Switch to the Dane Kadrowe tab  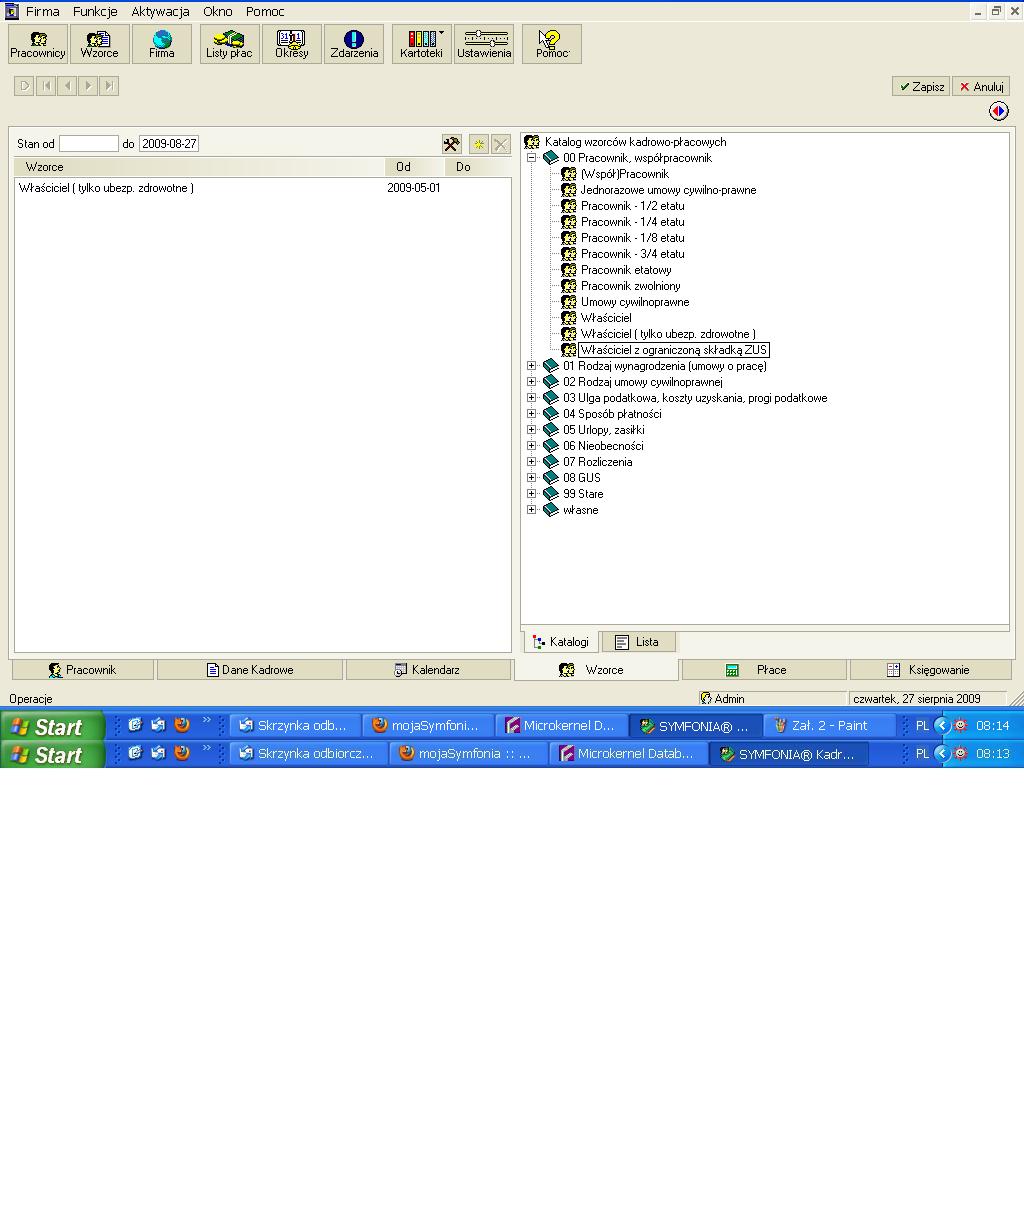(x=250, y=670)
